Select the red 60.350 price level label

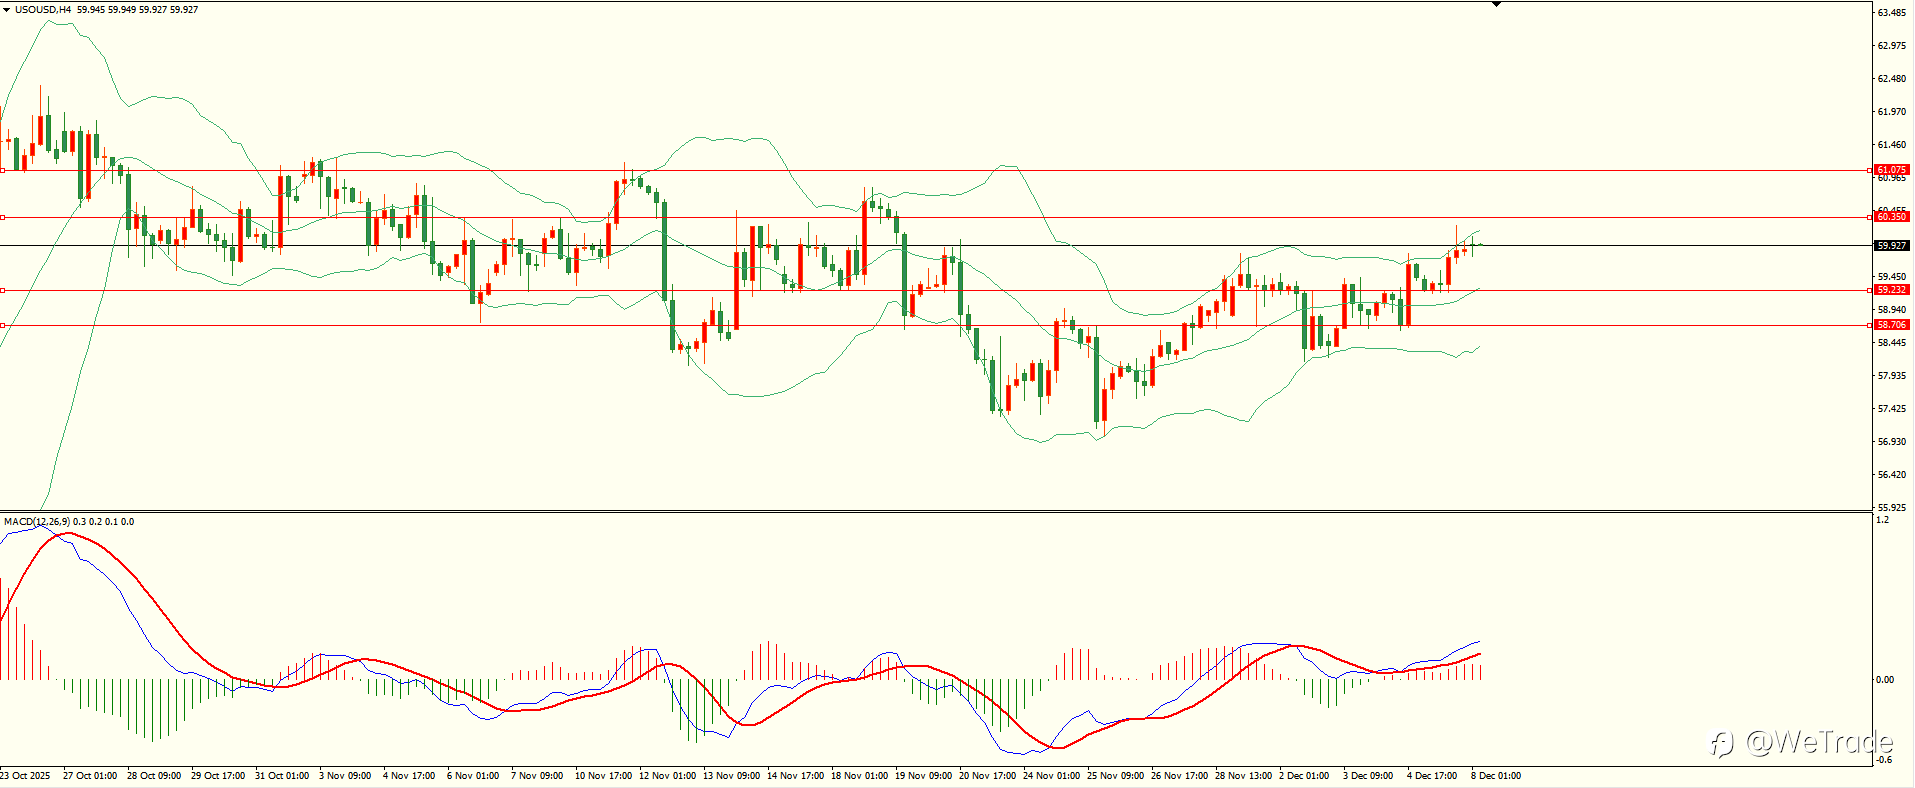pyautogui.click(x=1892, y=217)
